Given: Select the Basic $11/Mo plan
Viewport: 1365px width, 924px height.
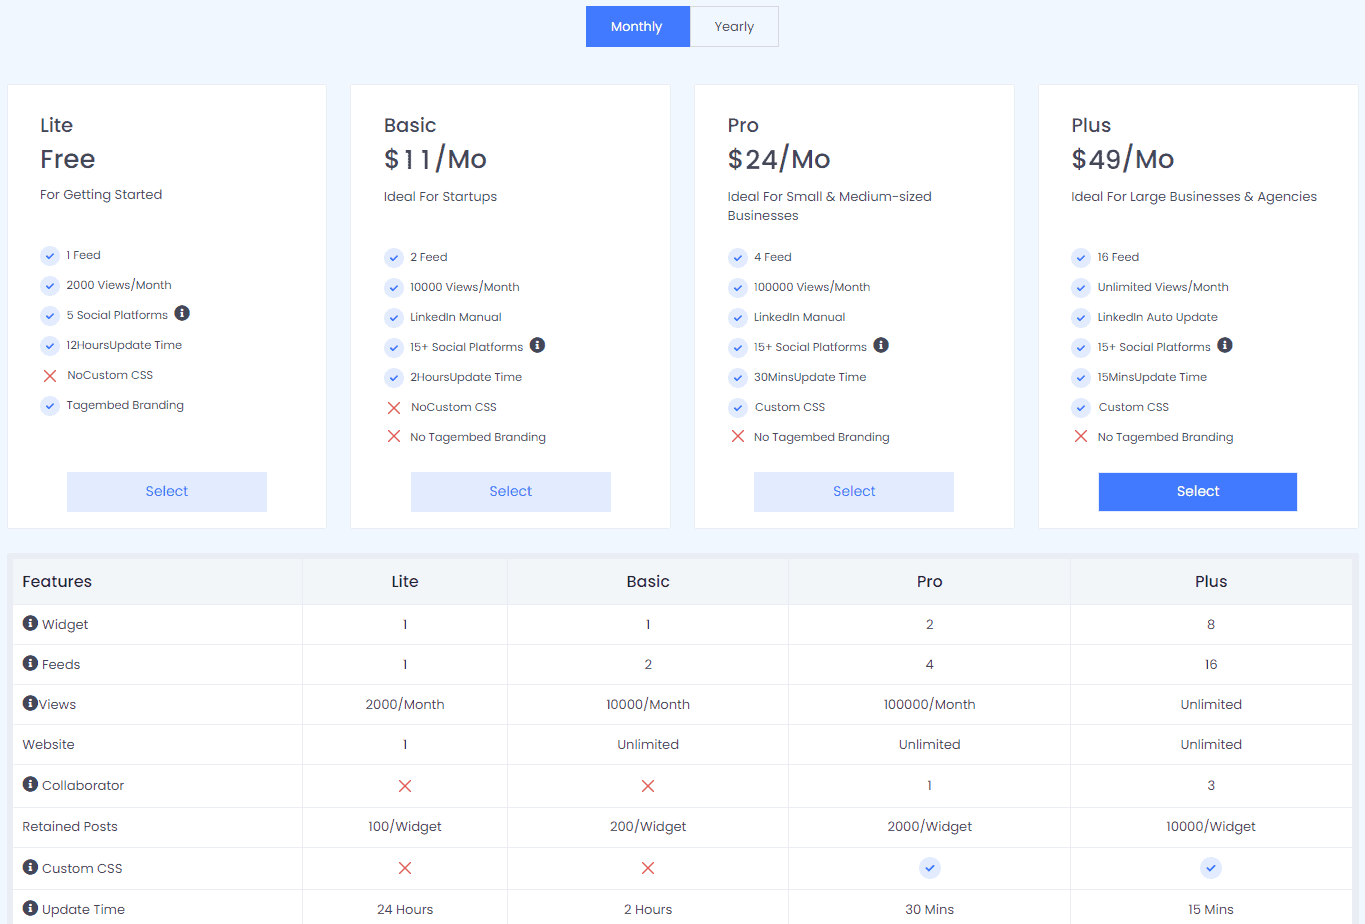Looking at the screenshot, I should [x=511, y=492].
